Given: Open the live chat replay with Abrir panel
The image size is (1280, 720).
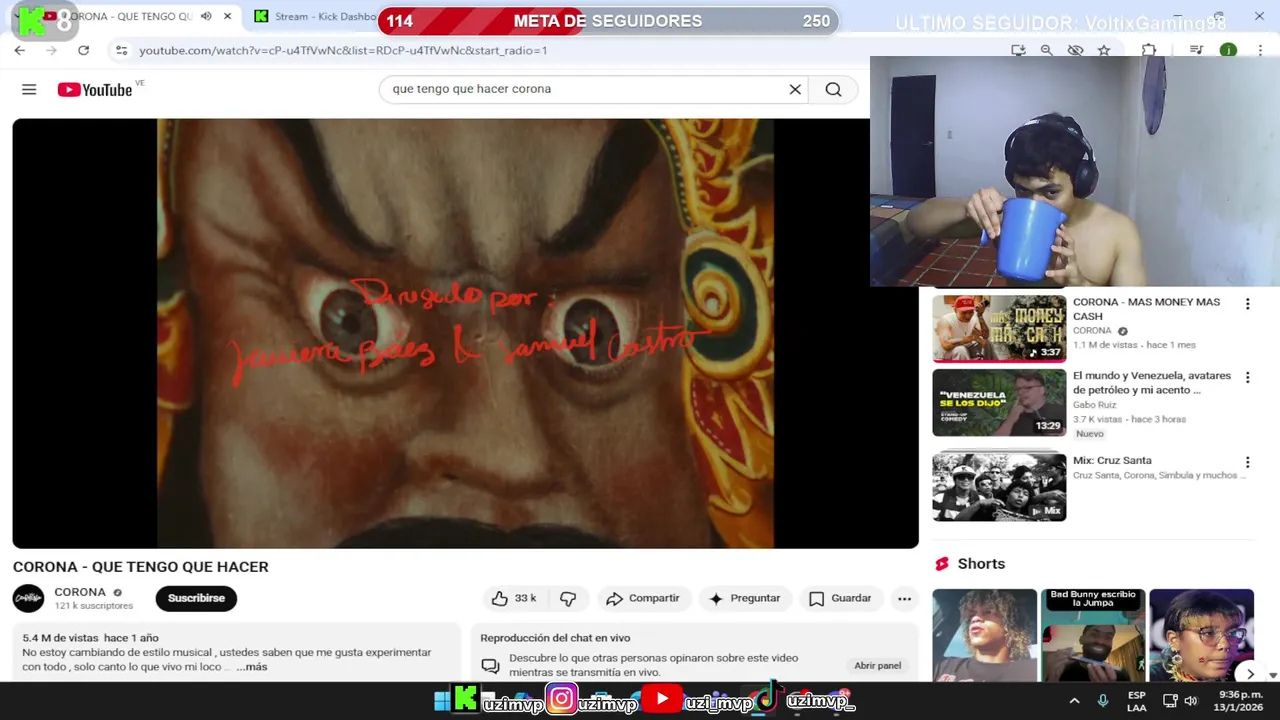Looking at the screenshot, I should pyautogui.click(x=877, y=665).
